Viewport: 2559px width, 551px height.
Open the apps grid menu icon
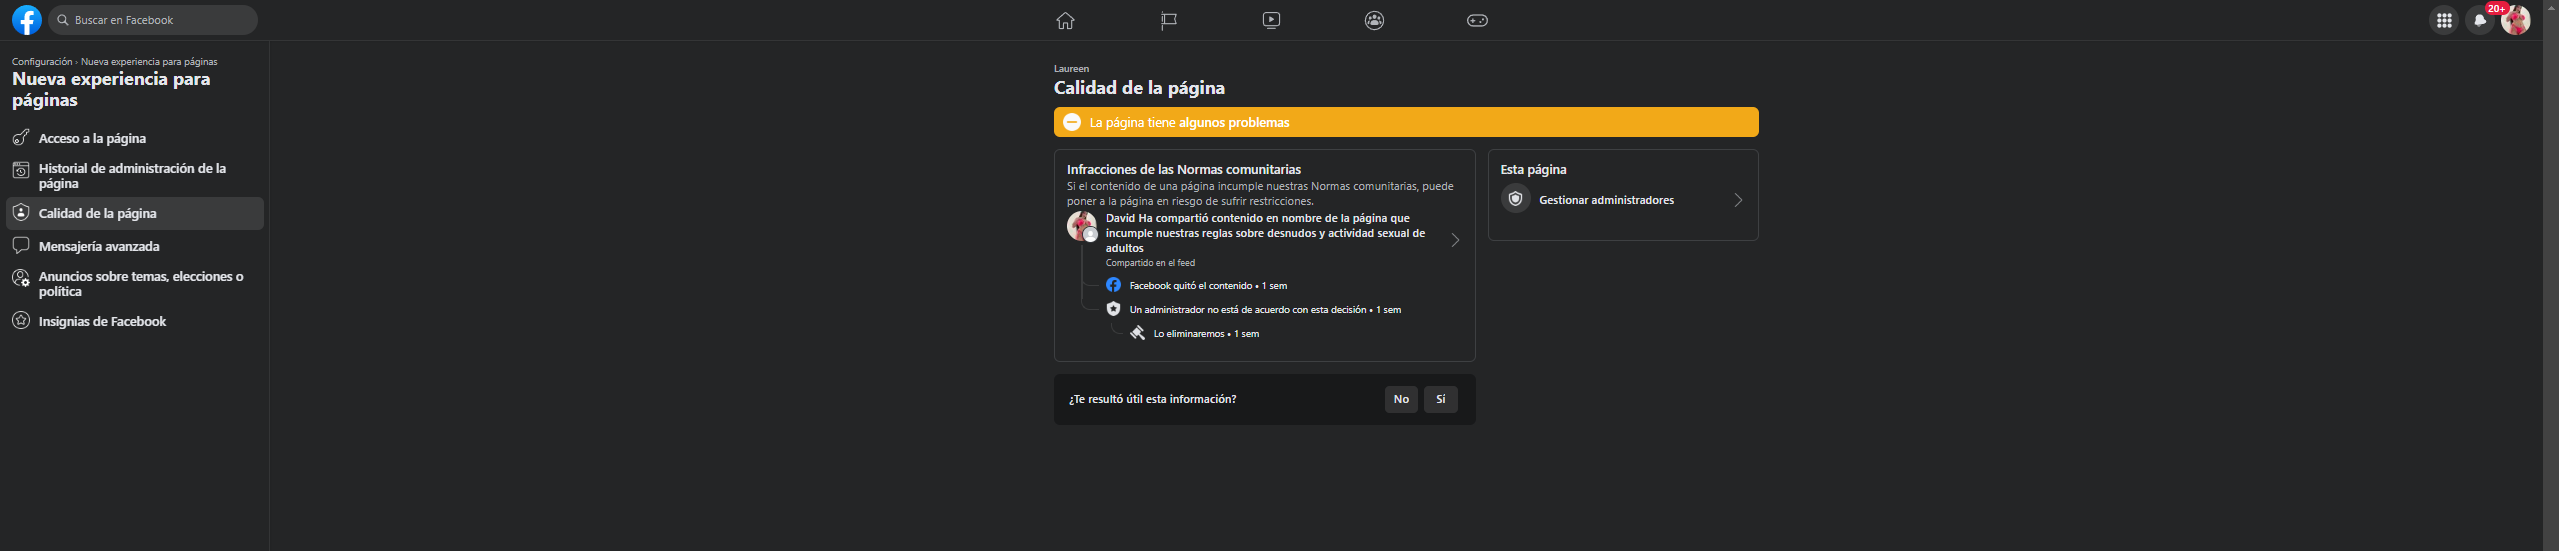pos(2444,20)
